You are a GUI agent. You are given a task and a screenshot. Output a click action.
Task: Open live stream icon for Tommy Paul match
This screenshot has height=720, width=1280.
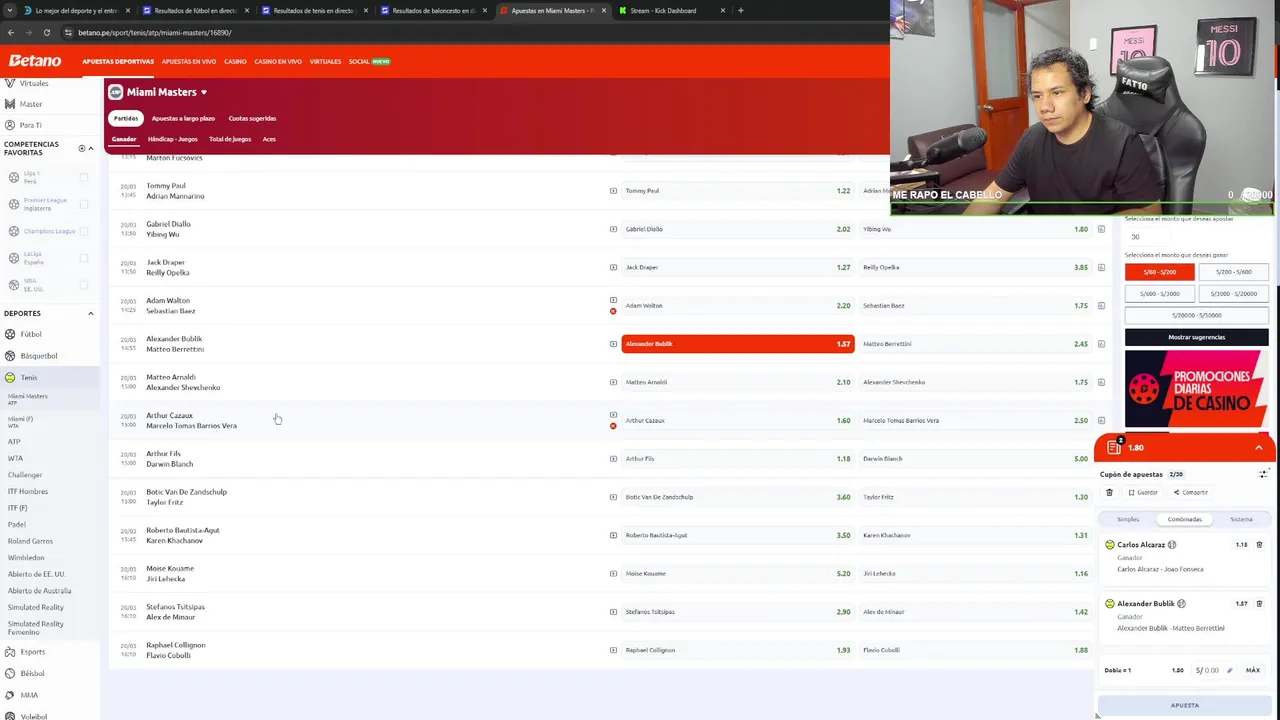(613, 190)
